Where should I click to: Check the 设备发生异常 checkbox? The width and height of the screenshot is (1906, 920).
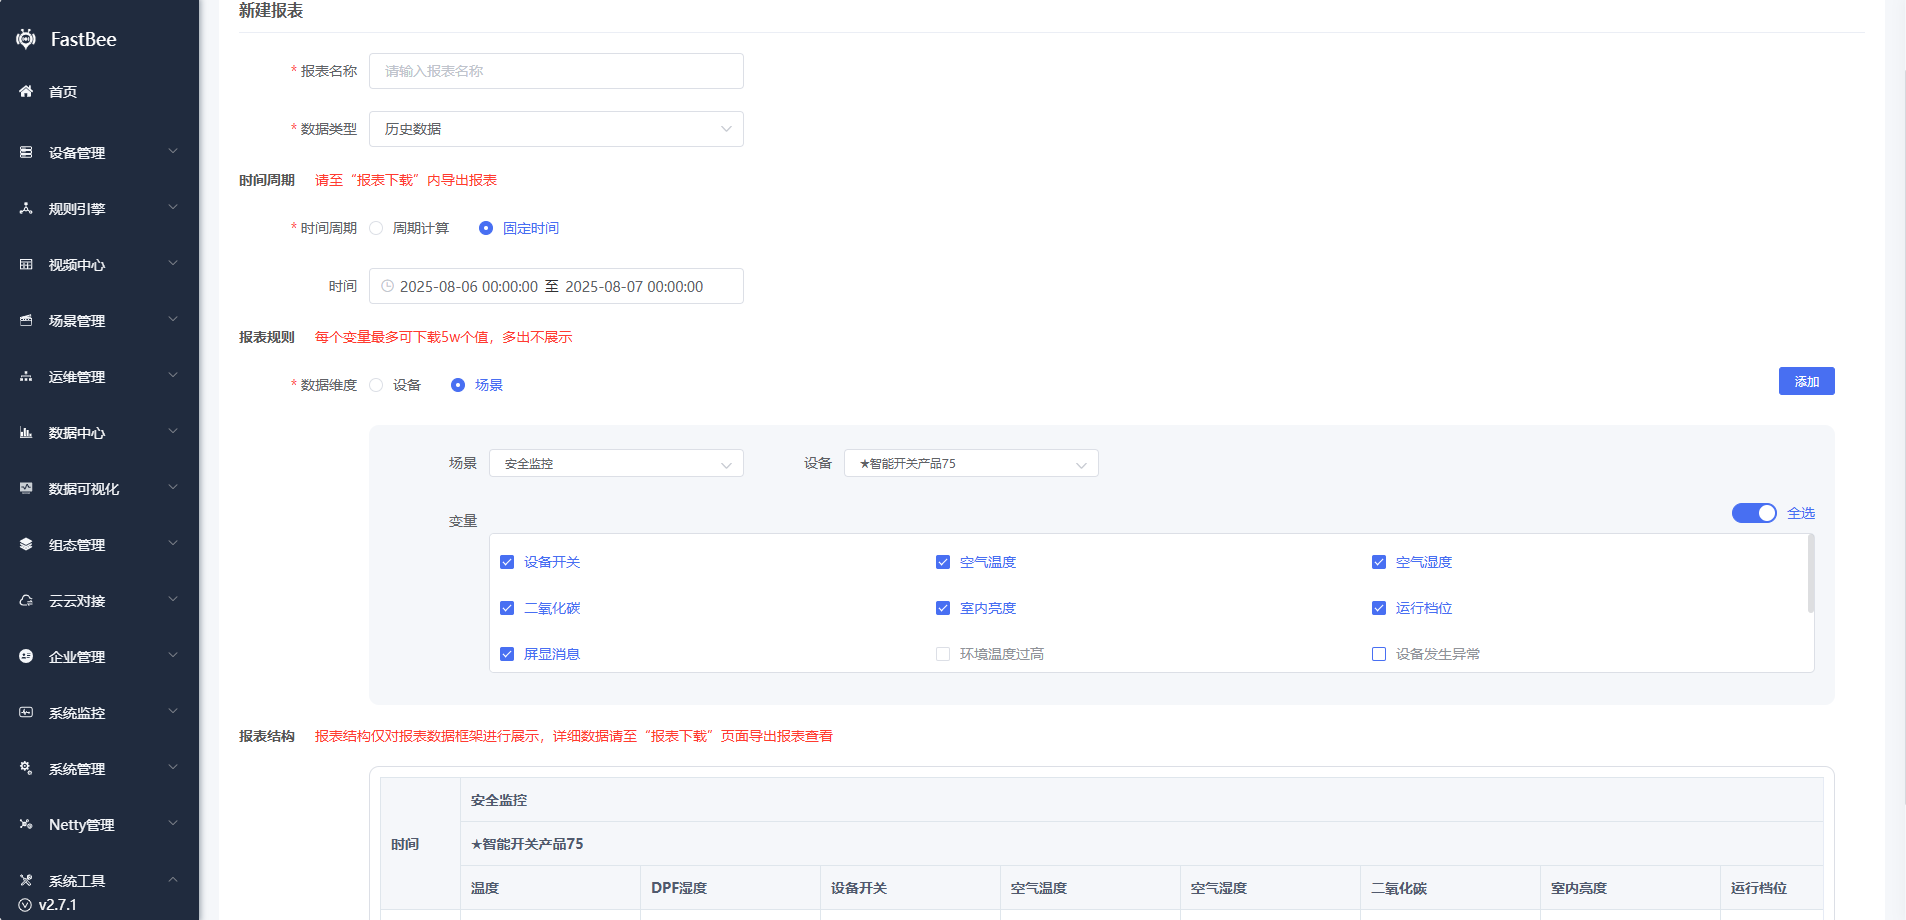click(1379, 654)
